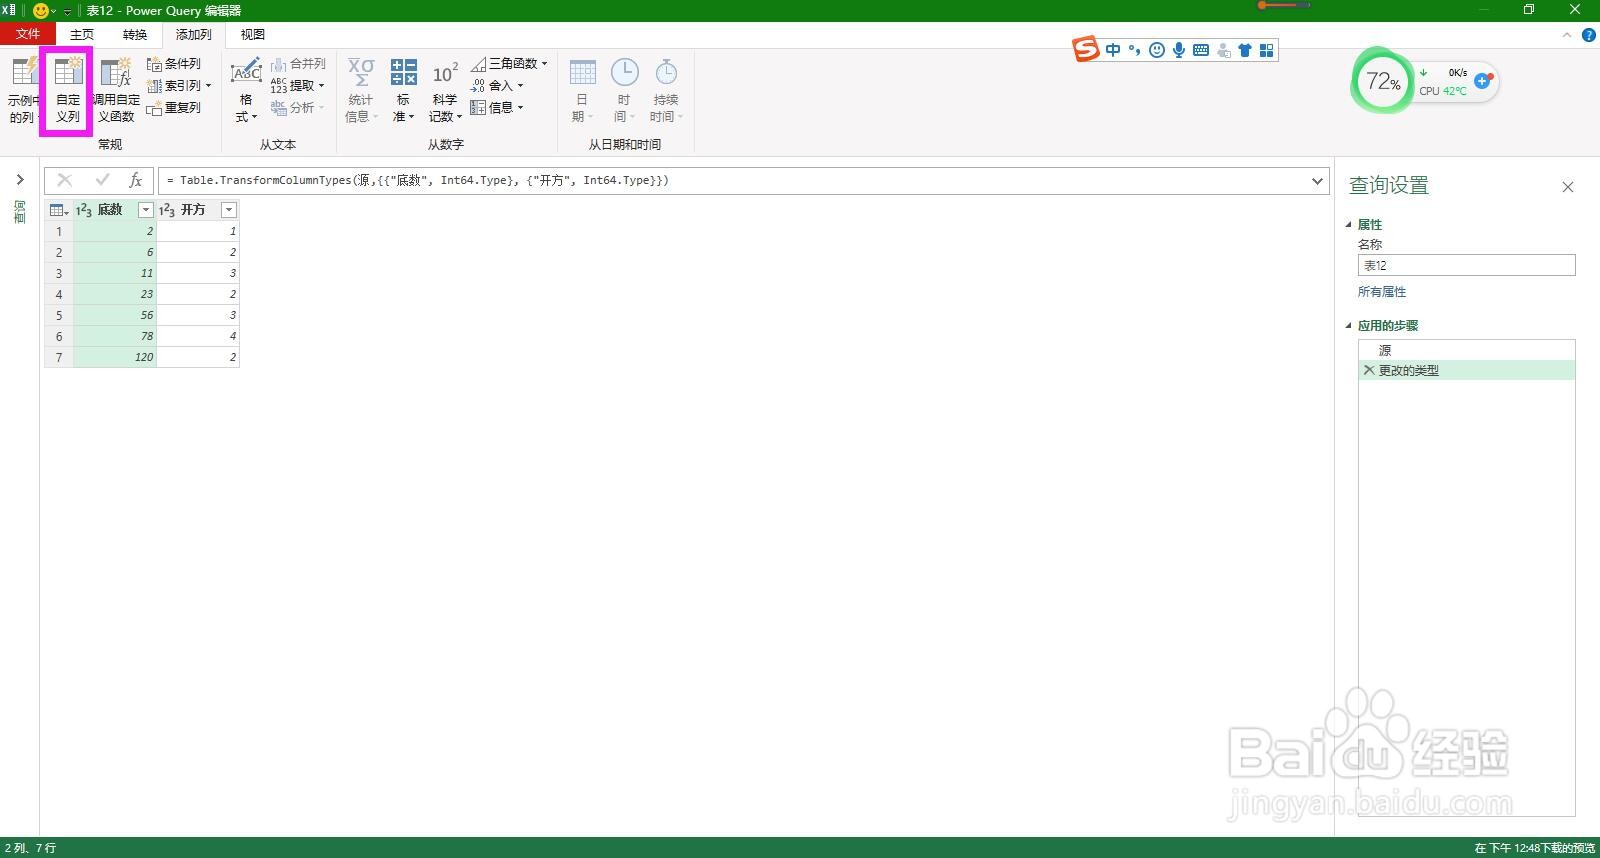Expand the queries navigation pane arrow
This screenshot has width=1600, height=858.
pyautogui.click(x=19, y=180)
